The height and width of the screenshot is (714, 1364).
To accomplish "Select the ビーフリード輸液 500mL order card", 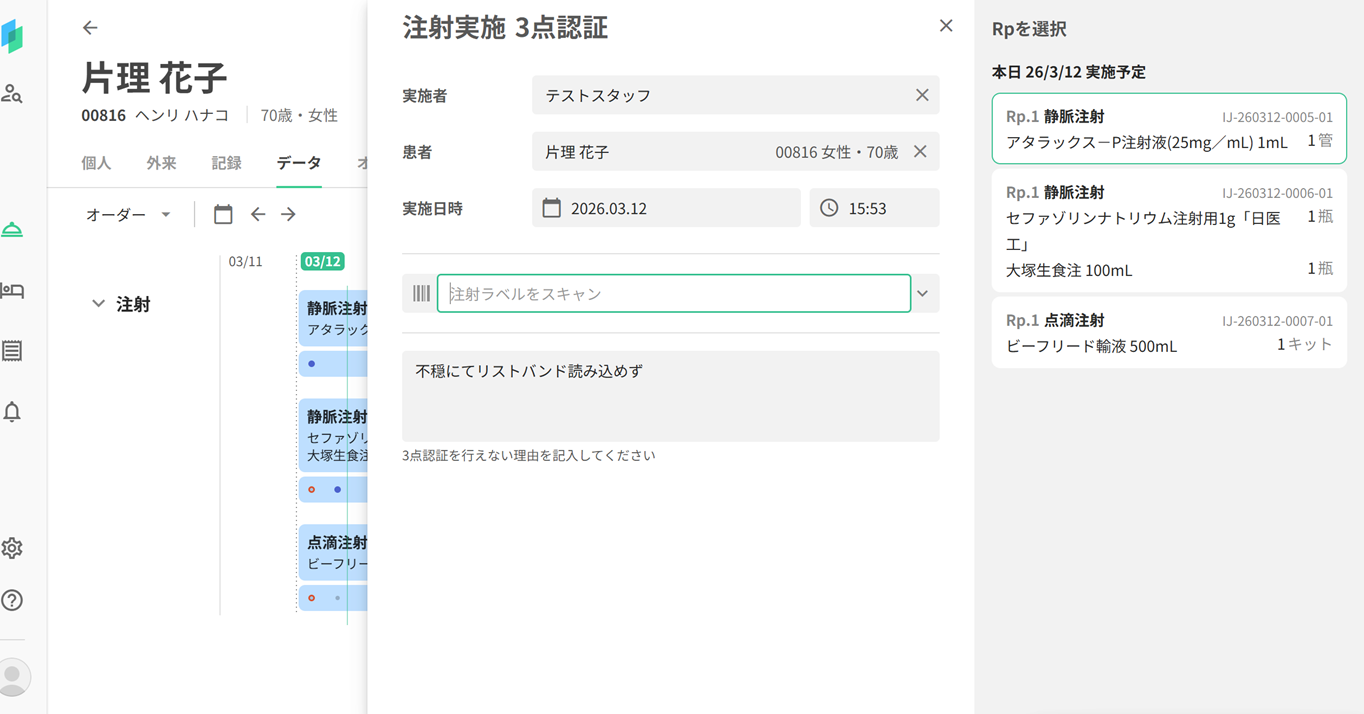I will 1168,333.
